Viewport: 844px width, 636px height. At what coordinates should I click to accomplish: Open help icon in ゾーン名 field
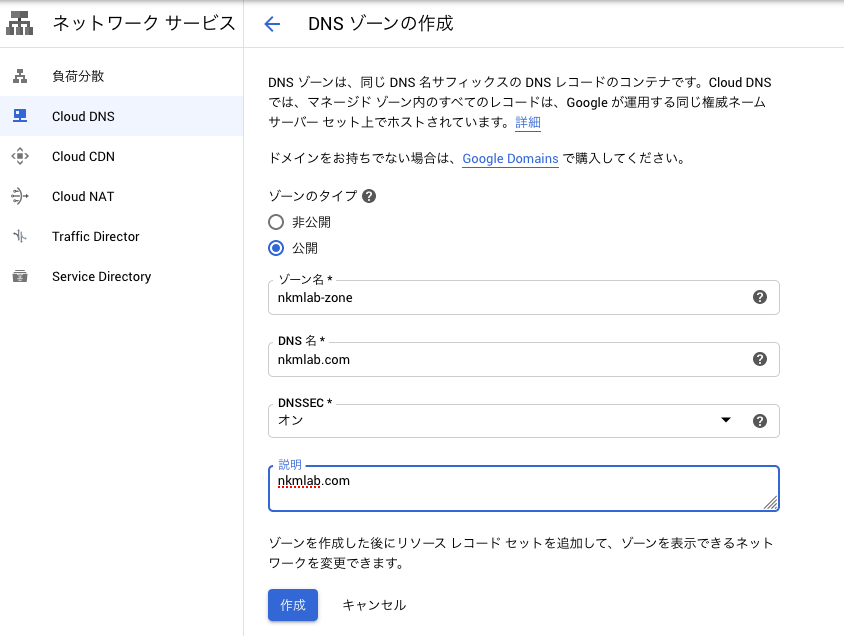(x=759, y=297)
